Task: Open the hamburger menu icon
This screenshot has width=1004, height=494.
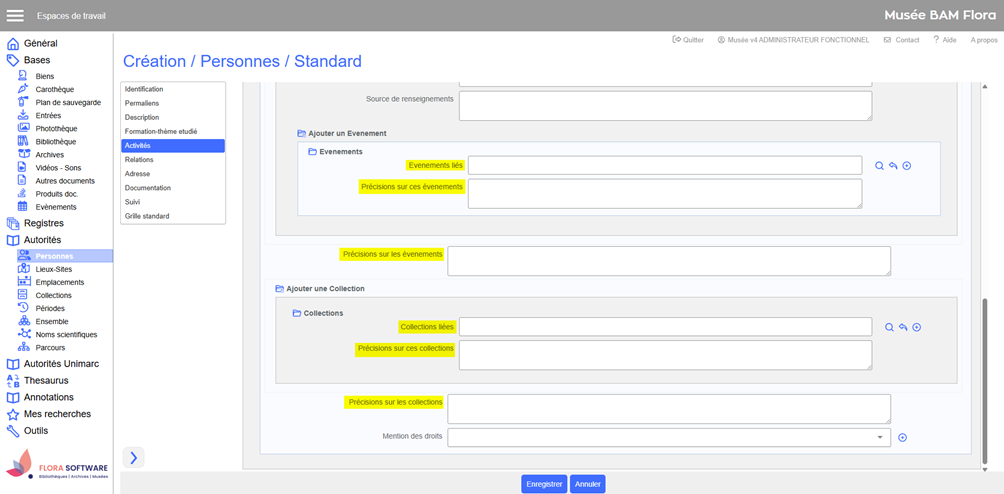Action: pyautogui.click(x=15, y=16)
